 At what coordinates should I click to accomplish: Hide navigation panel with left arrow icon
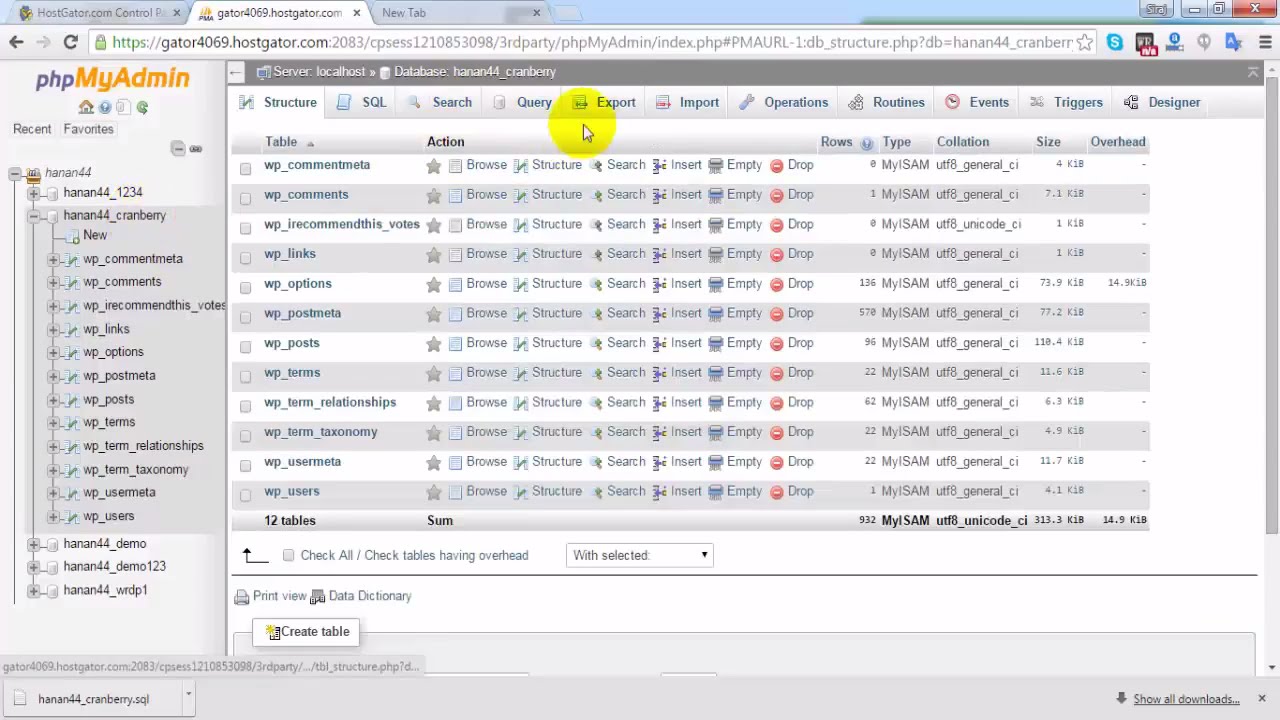pos(235,72)
